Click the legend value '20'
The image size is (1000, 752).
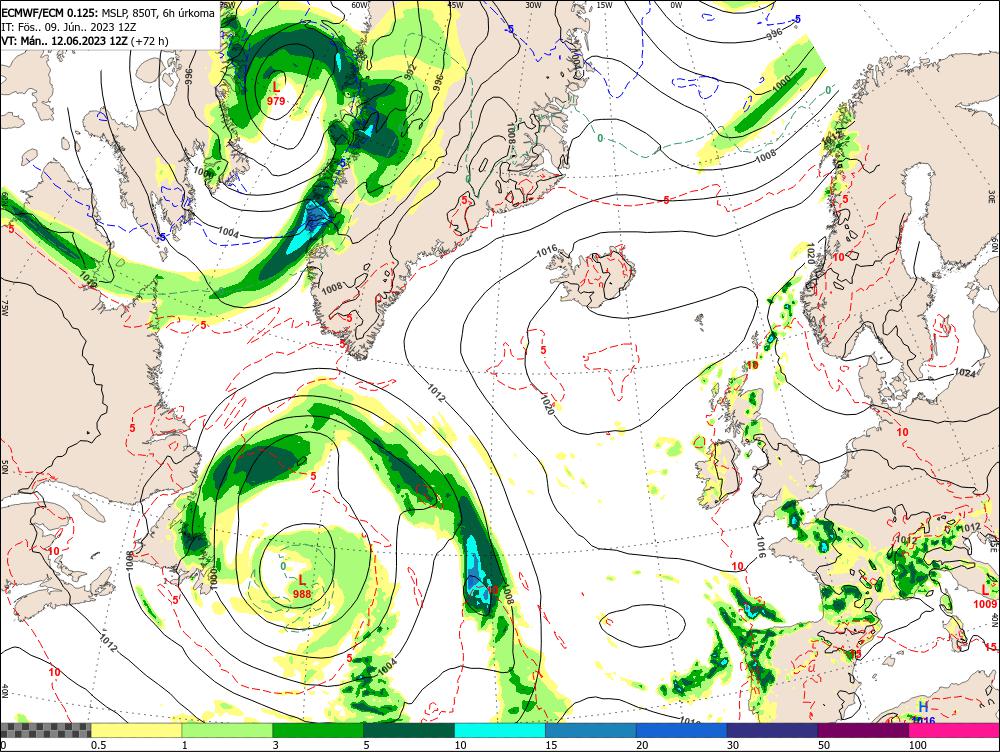(642, 745)
